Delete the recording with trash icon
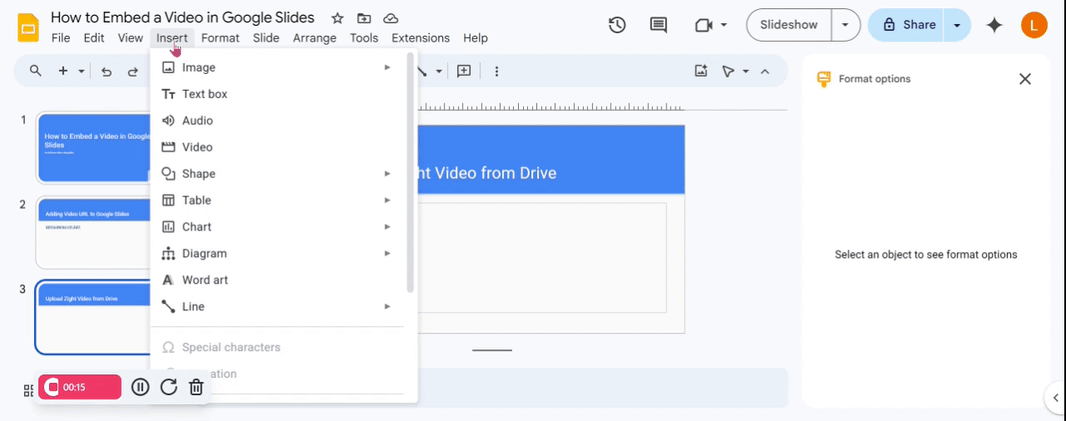1066x421 pixels. [196, 387]
